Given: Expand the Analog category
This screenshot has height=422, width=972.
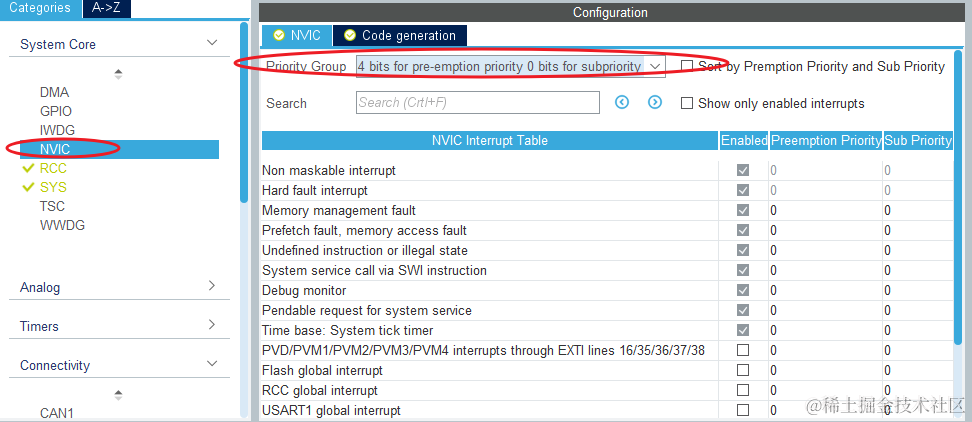Looking at the screenshot, I should [212, 286].
